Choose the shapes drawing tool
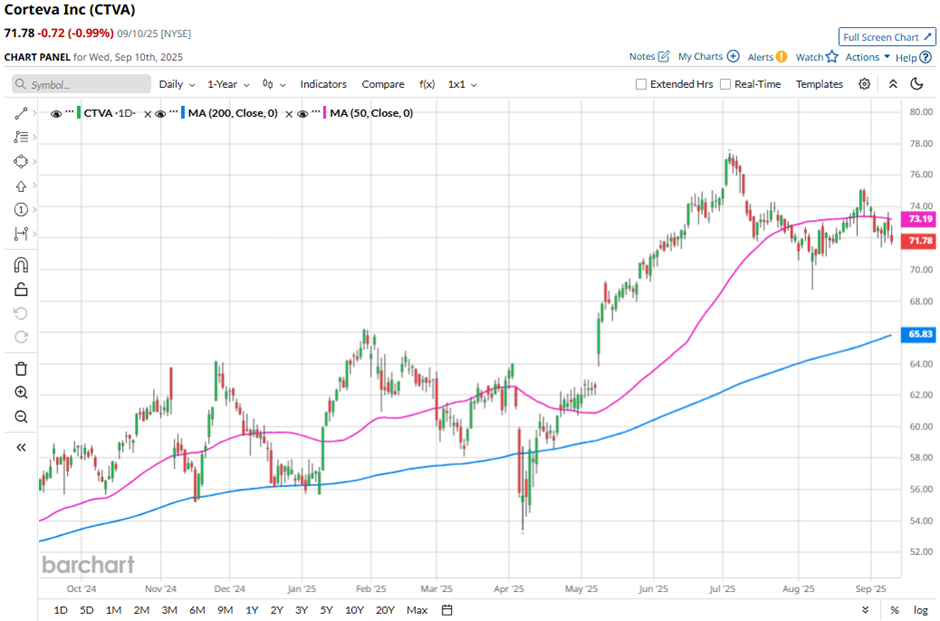Screen dimensions: 940x621 [x=20, y=162]
